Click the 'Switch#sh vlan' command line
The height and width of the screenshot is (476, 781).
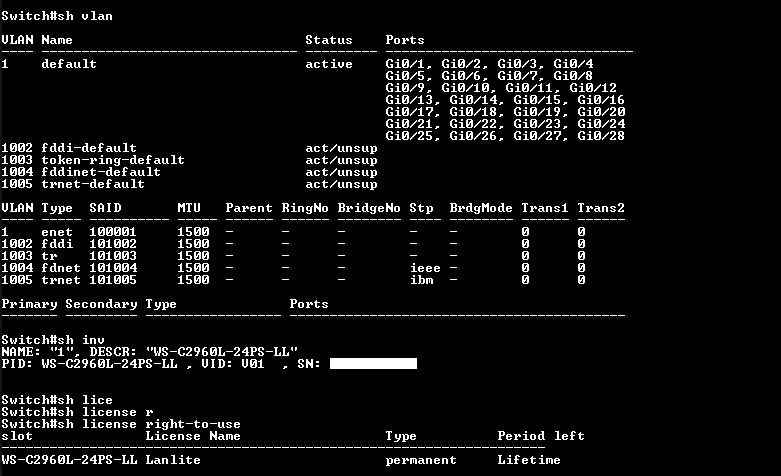57,16
